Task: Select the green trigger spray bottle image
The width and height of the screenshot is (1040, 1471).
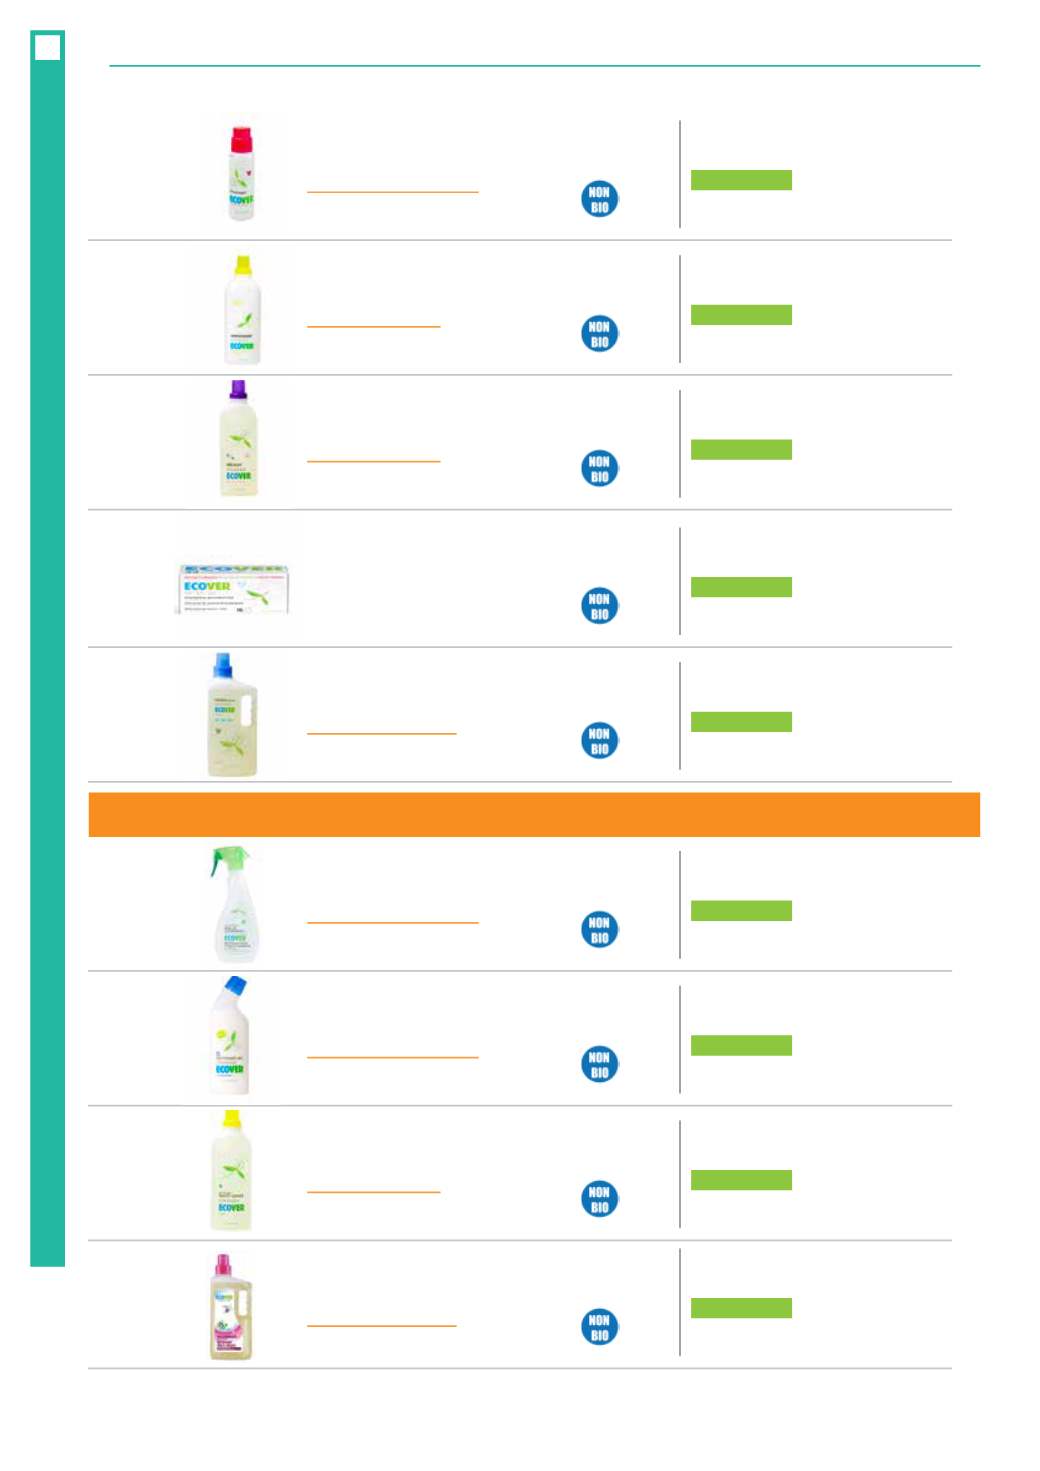Action: (x=235, y=905)
